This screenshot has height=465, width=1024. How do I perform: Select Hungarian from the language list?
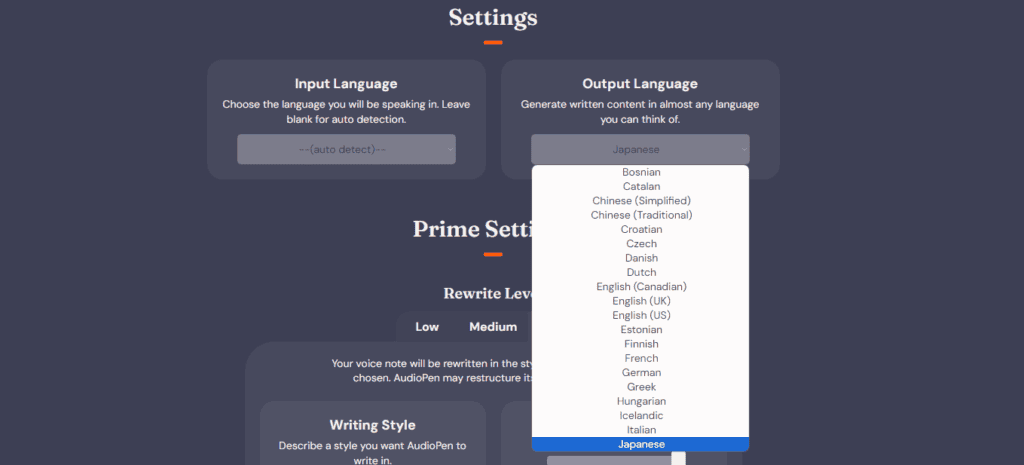click(x=641, y=402)
